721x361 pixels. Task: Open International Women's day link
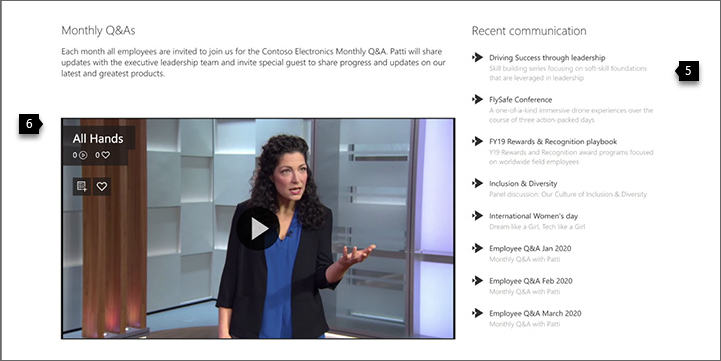click(x=533, y=216)
